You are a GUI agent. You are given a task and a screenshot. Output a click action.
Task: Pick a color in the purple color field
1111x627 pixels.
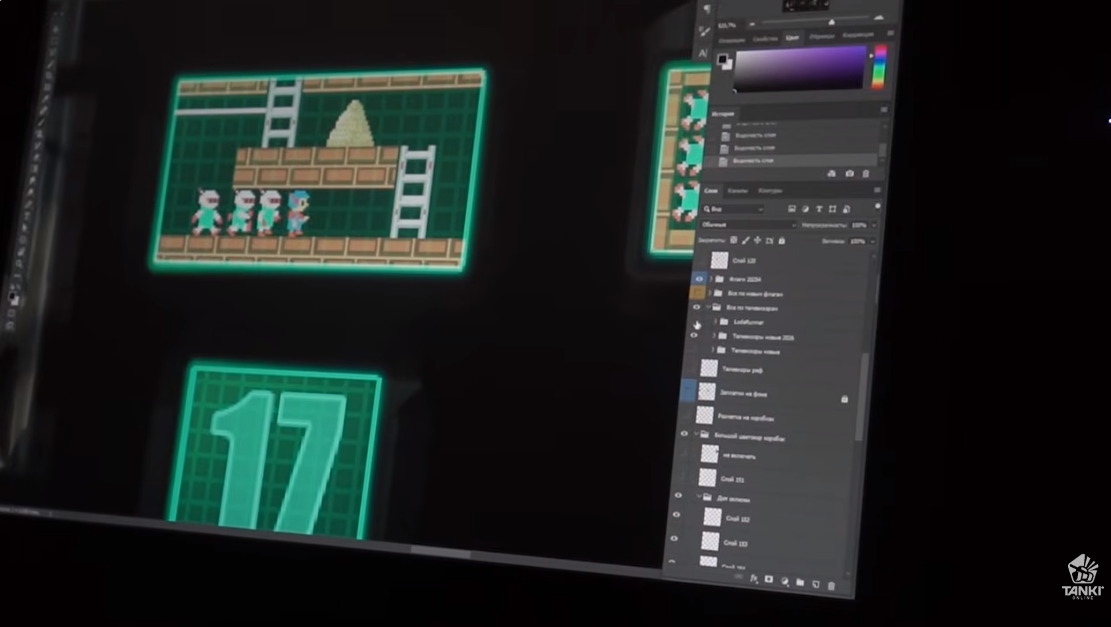pos(799,69)
